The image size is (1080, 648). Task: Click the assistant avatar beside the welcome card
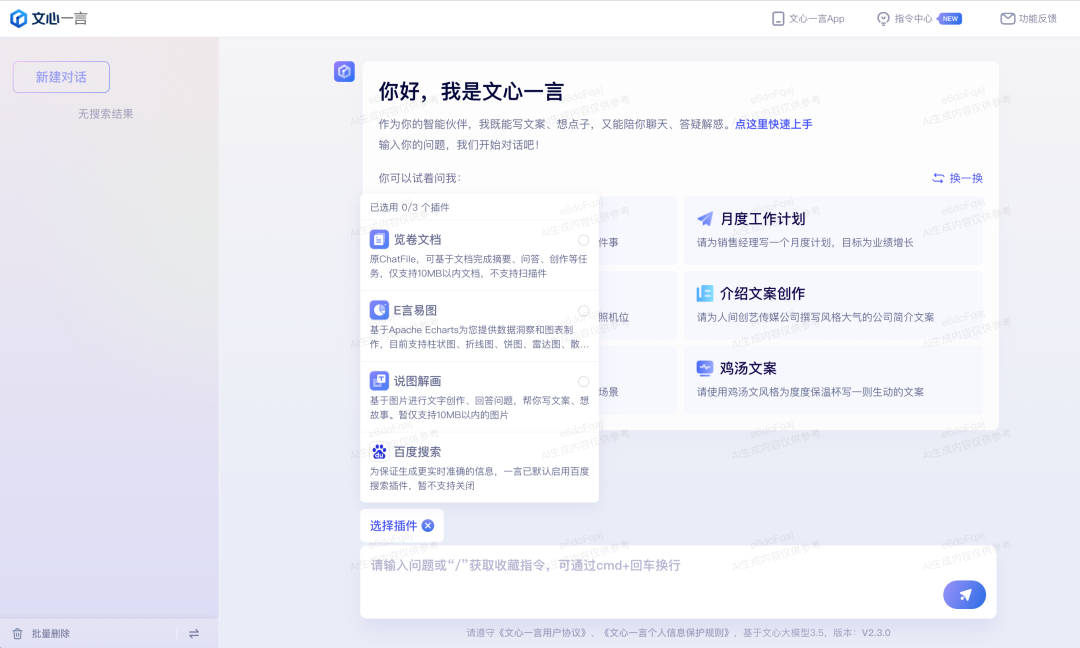(344, 71)
